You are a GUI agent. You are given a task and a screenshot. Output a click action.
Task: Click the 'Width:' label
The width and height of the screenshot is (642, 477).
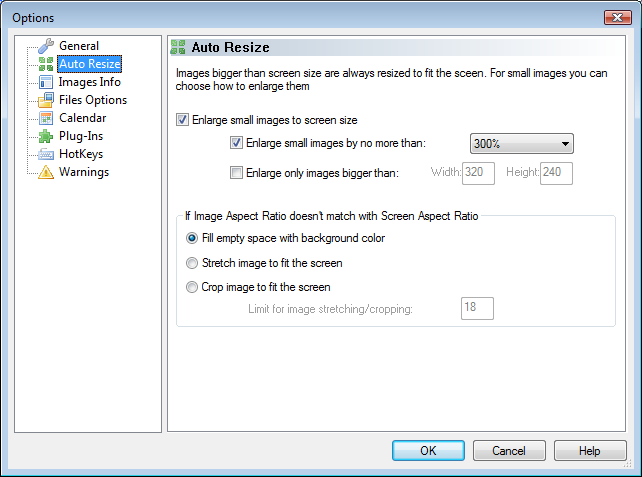[x=446, y=172]
